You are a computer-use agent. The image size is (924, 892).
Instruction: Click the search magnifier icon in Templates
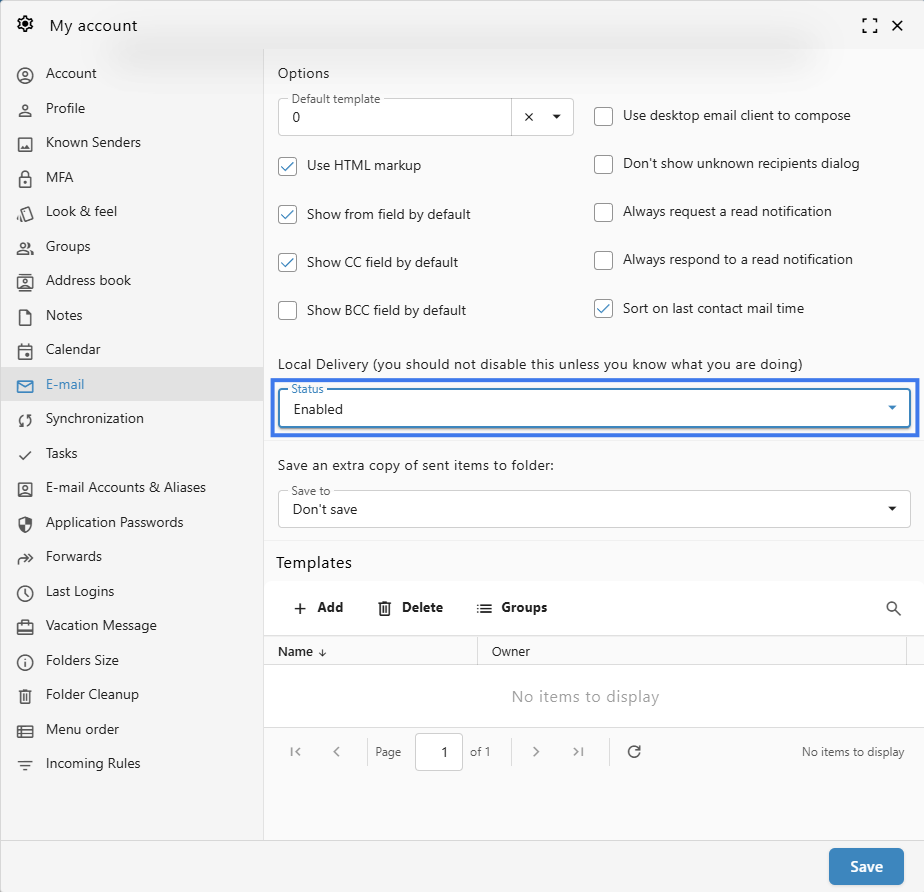pos(893,608)
